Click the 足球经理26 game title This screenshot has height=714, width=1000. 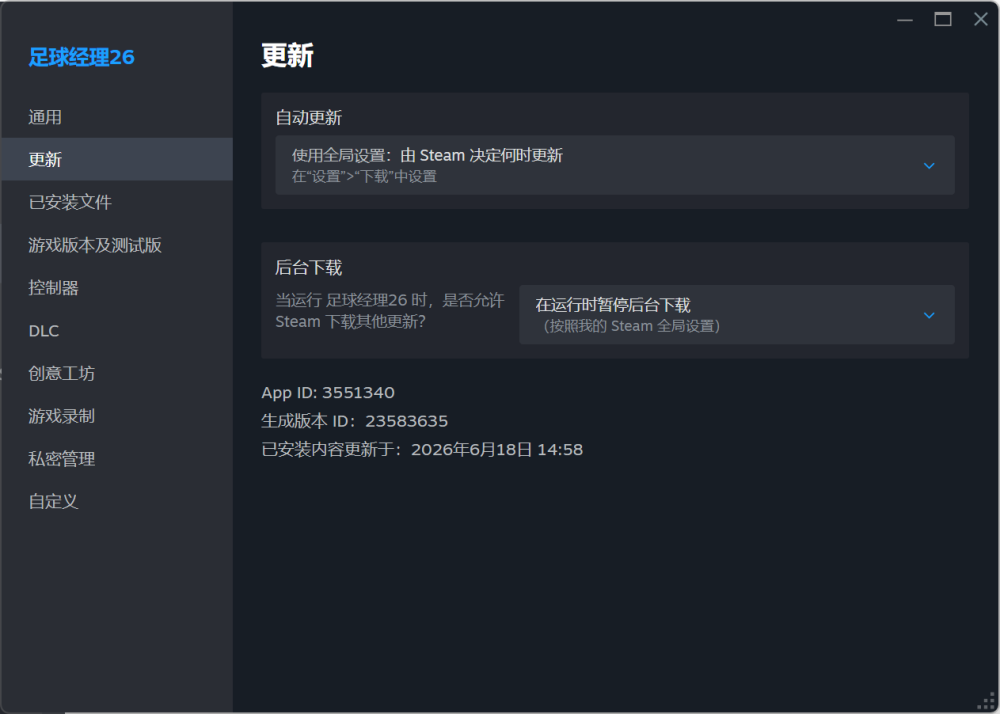[82, 57]
